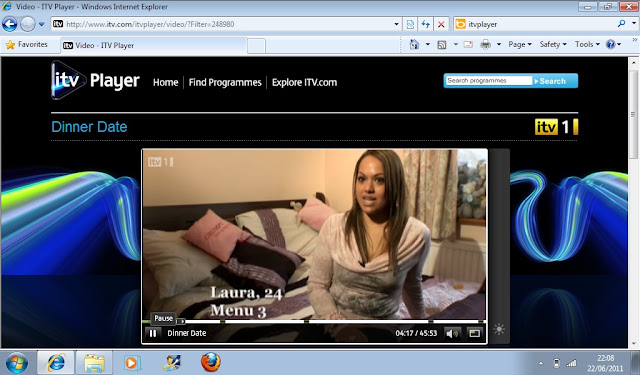This screenshot has width=640, height=375.
Task: Click the RSS feeds icon
Action: [442, 44]
